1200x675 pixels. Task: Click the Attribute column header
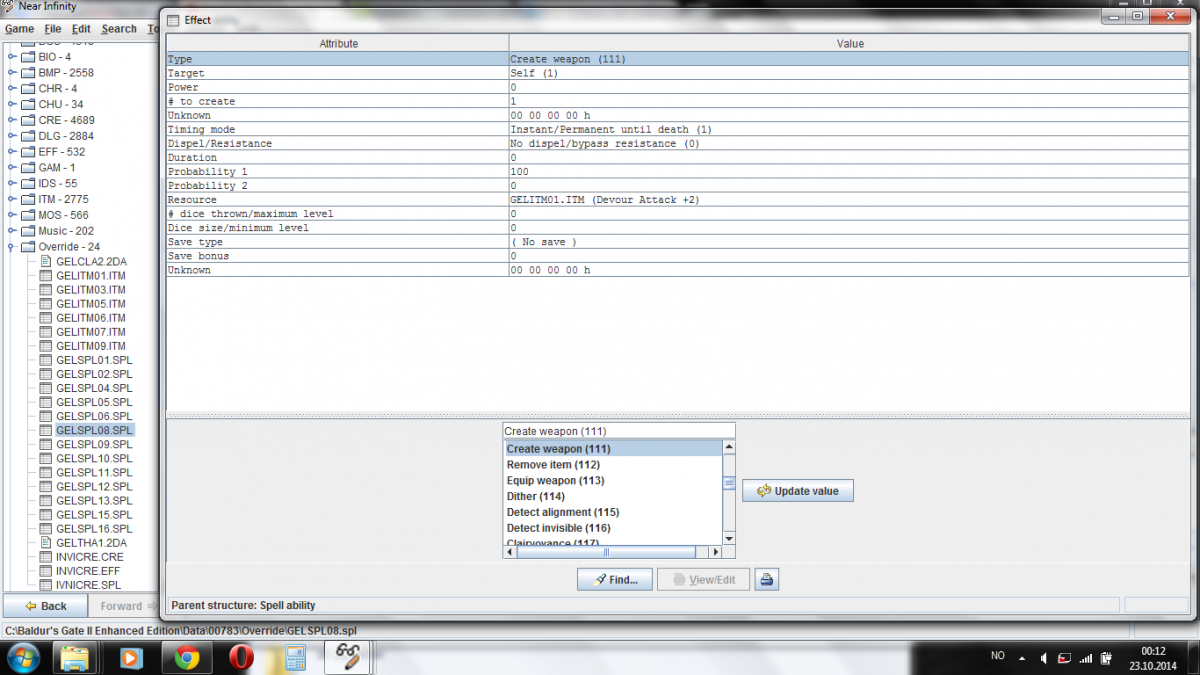pos(338,44)
